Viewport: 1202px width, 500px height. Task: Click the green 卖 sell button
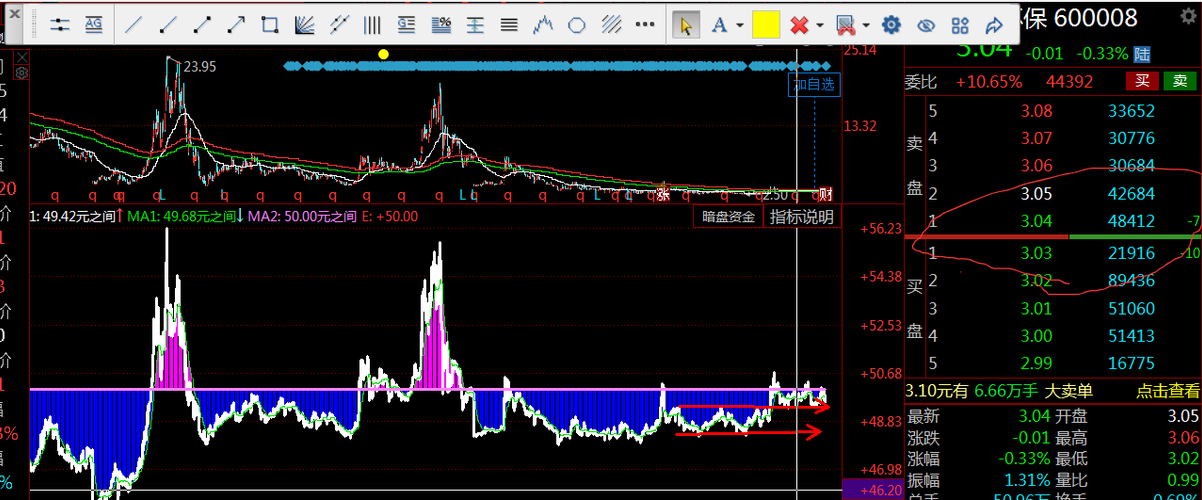click(x=1181, y=81)
